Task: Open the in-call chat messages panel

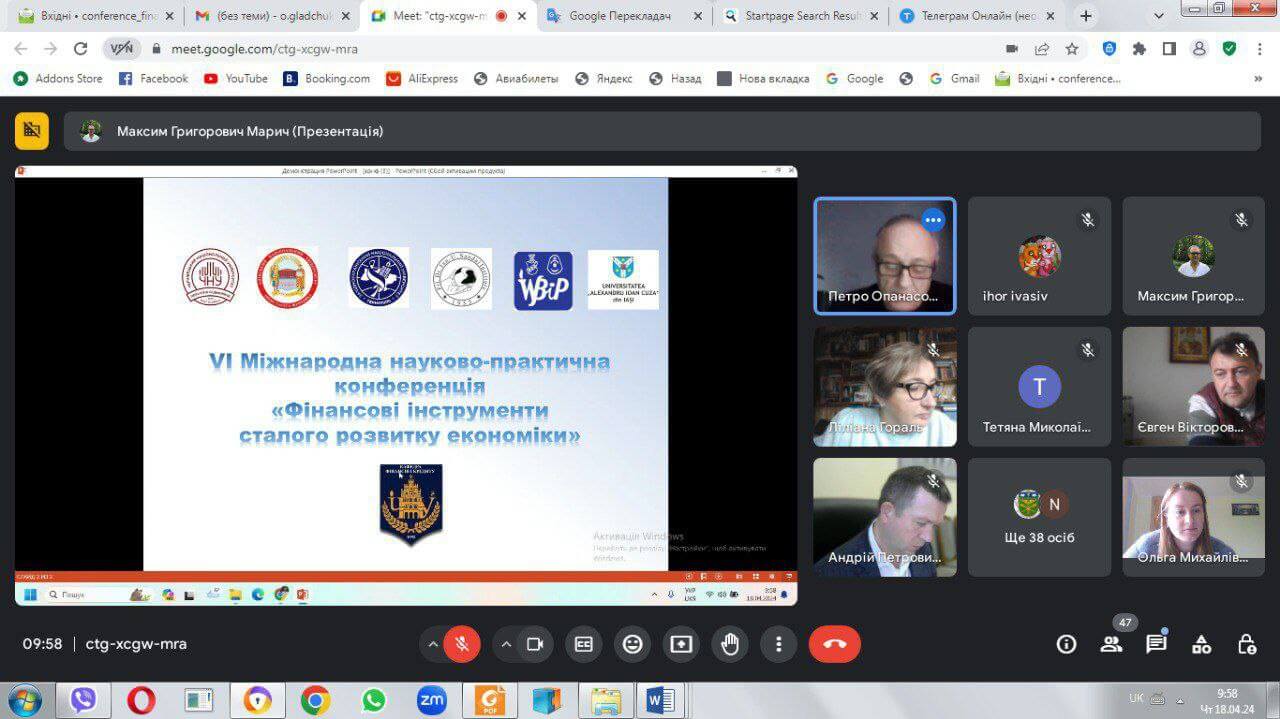Action: pos(1156,644)
